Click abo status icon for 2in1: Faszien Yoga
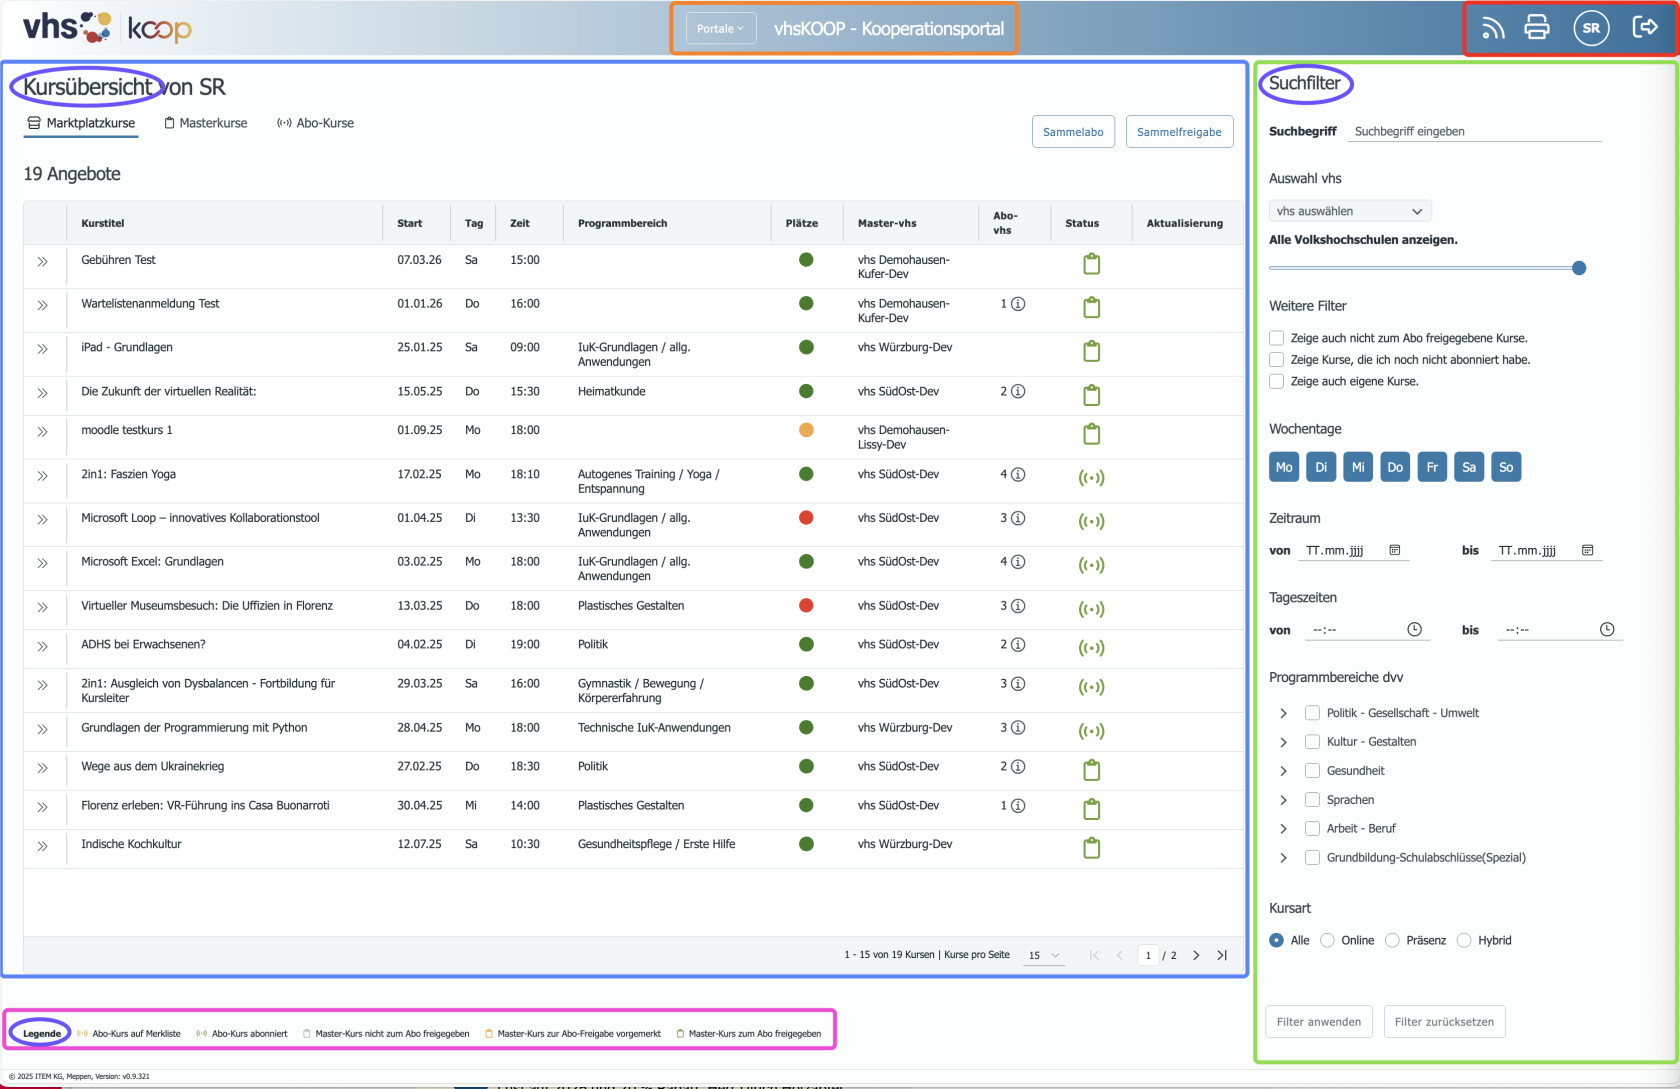The image size is (1680, 1089). pos(1091,478)
